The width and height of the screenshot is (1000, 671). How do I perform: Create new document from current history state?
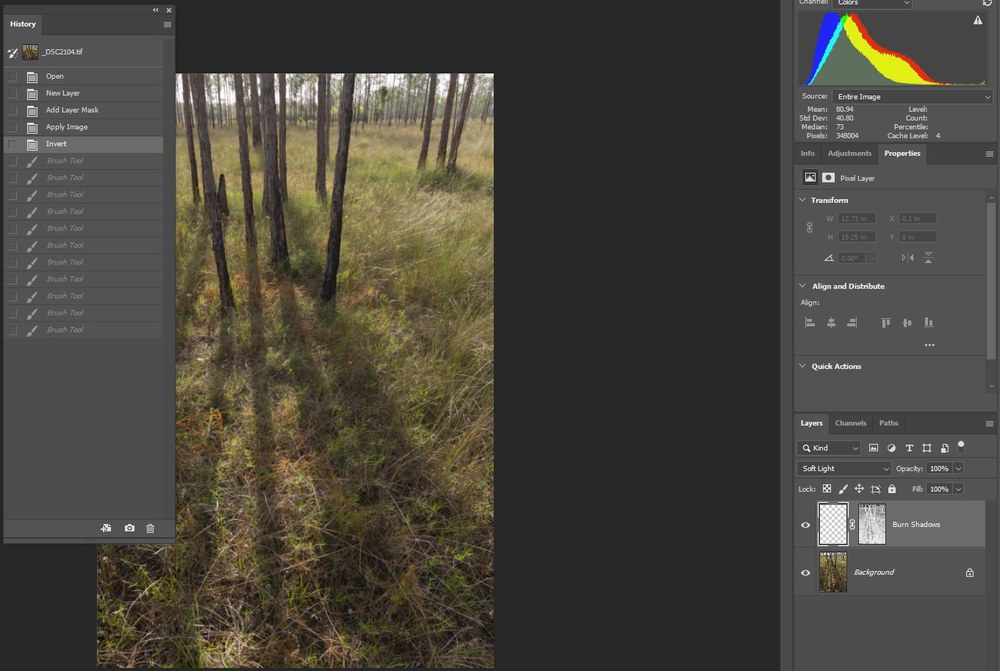(106, 528)
